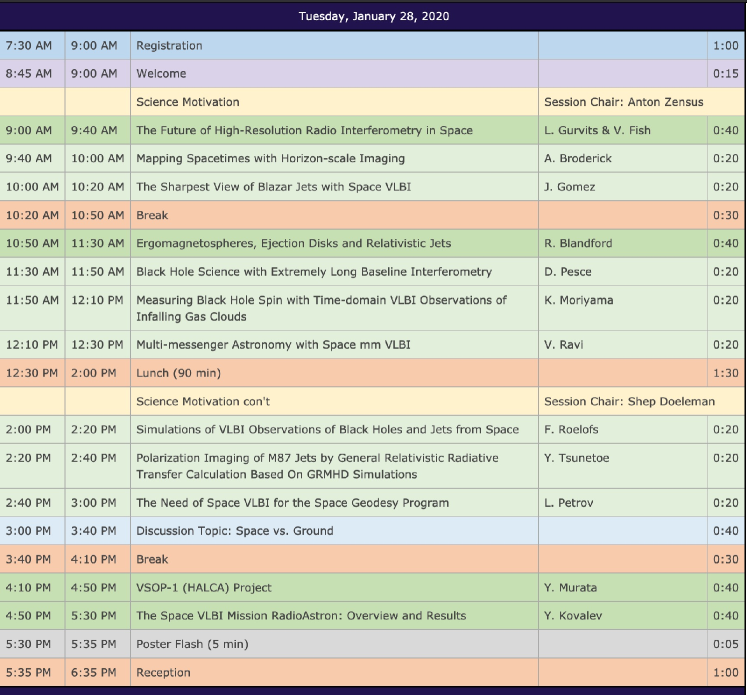Open Future of High-Resolution Radio Interferometry talk
747x695 pixels.
click(x=304, y=130)
